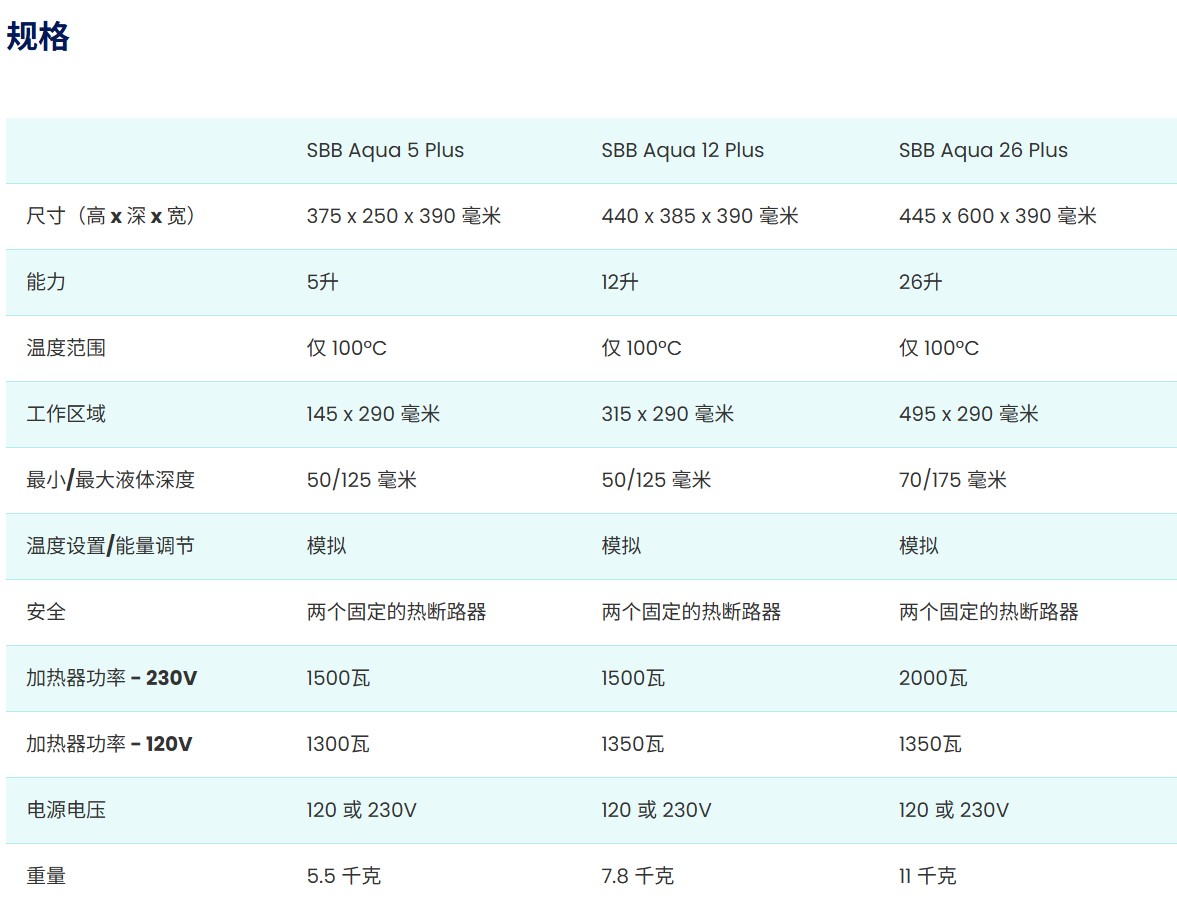Screen dimensions: 1177x905
Task: Click the 规格 heading
Action: click(x=38, y=36)
